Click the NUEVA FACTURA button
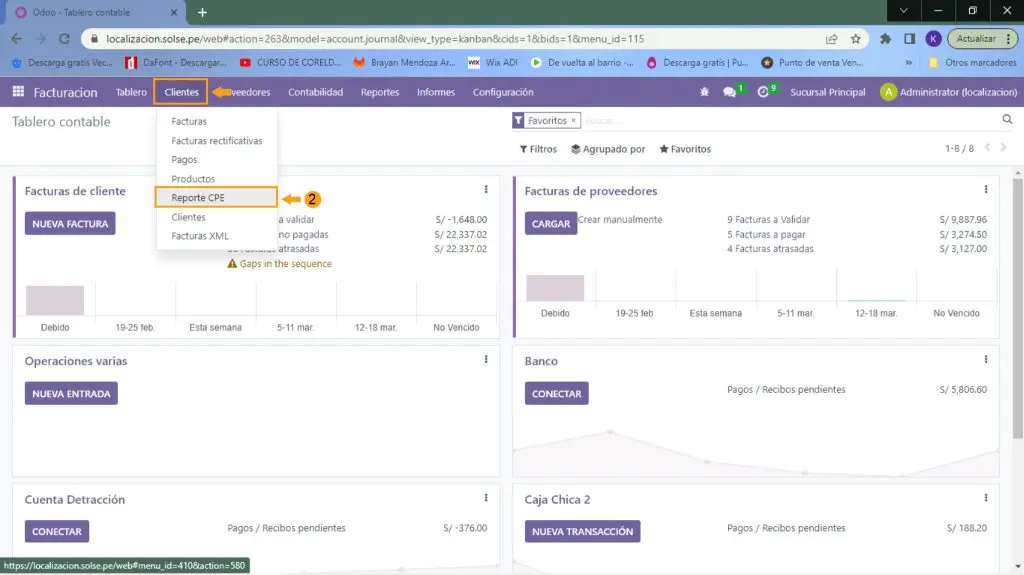 (70, 224)
